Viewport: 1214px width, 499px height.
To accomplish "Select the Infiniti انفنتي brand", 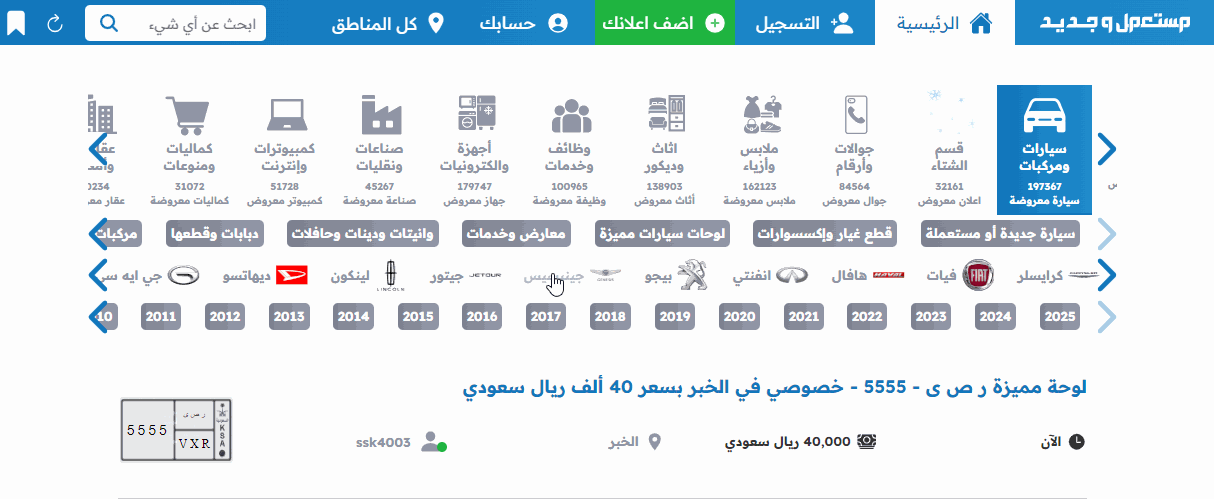I will tap(770, 274).
